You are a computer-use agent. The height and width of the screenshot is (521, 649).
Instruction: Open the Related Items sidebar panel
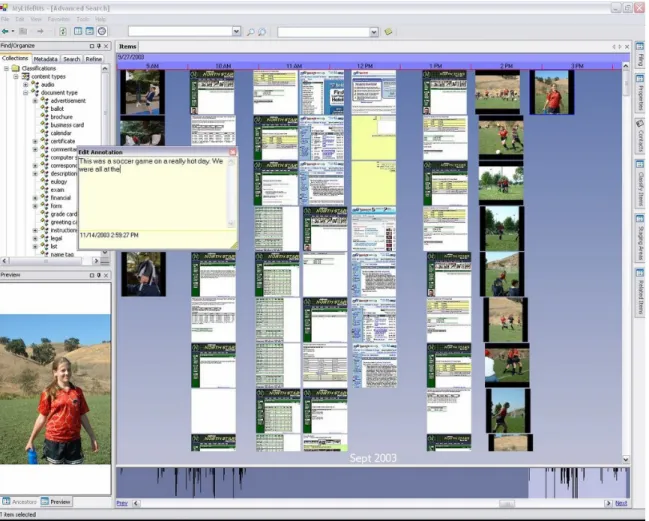640,292
